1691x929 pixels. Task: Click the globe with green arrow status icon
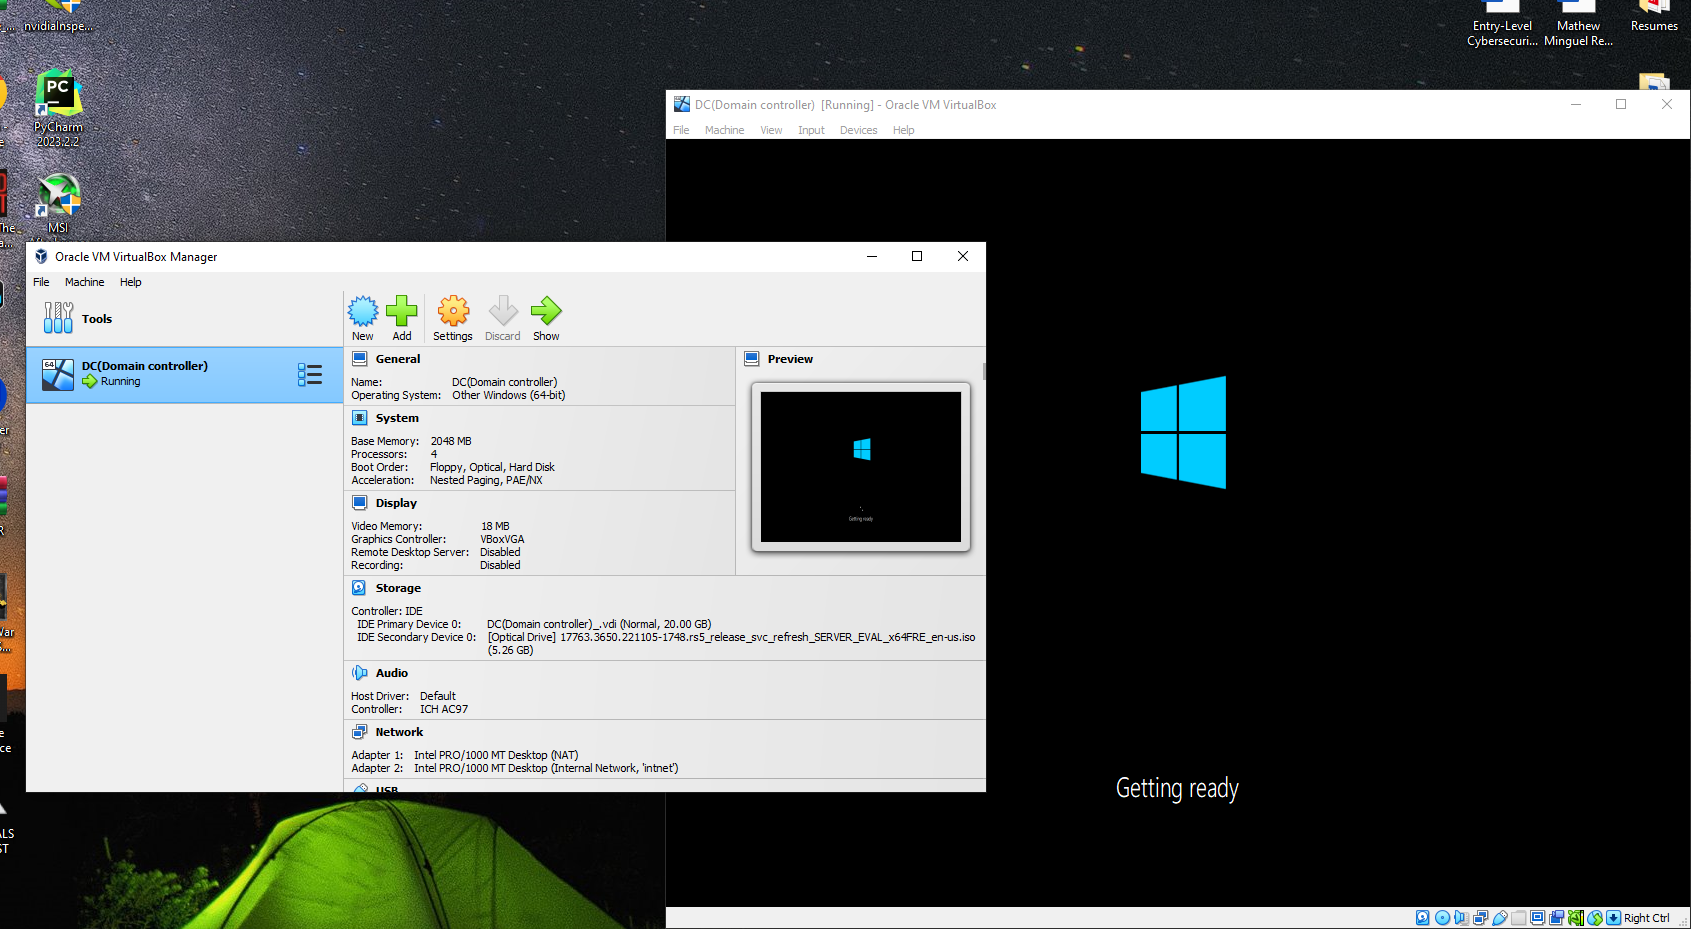[1595, 918]
